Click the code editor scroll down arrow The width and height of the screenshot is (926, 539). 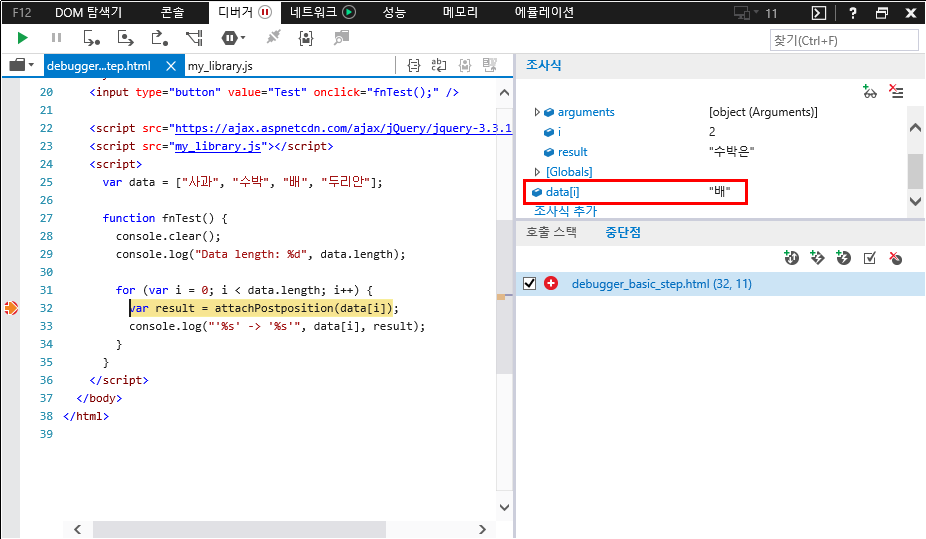click(504, 507)
